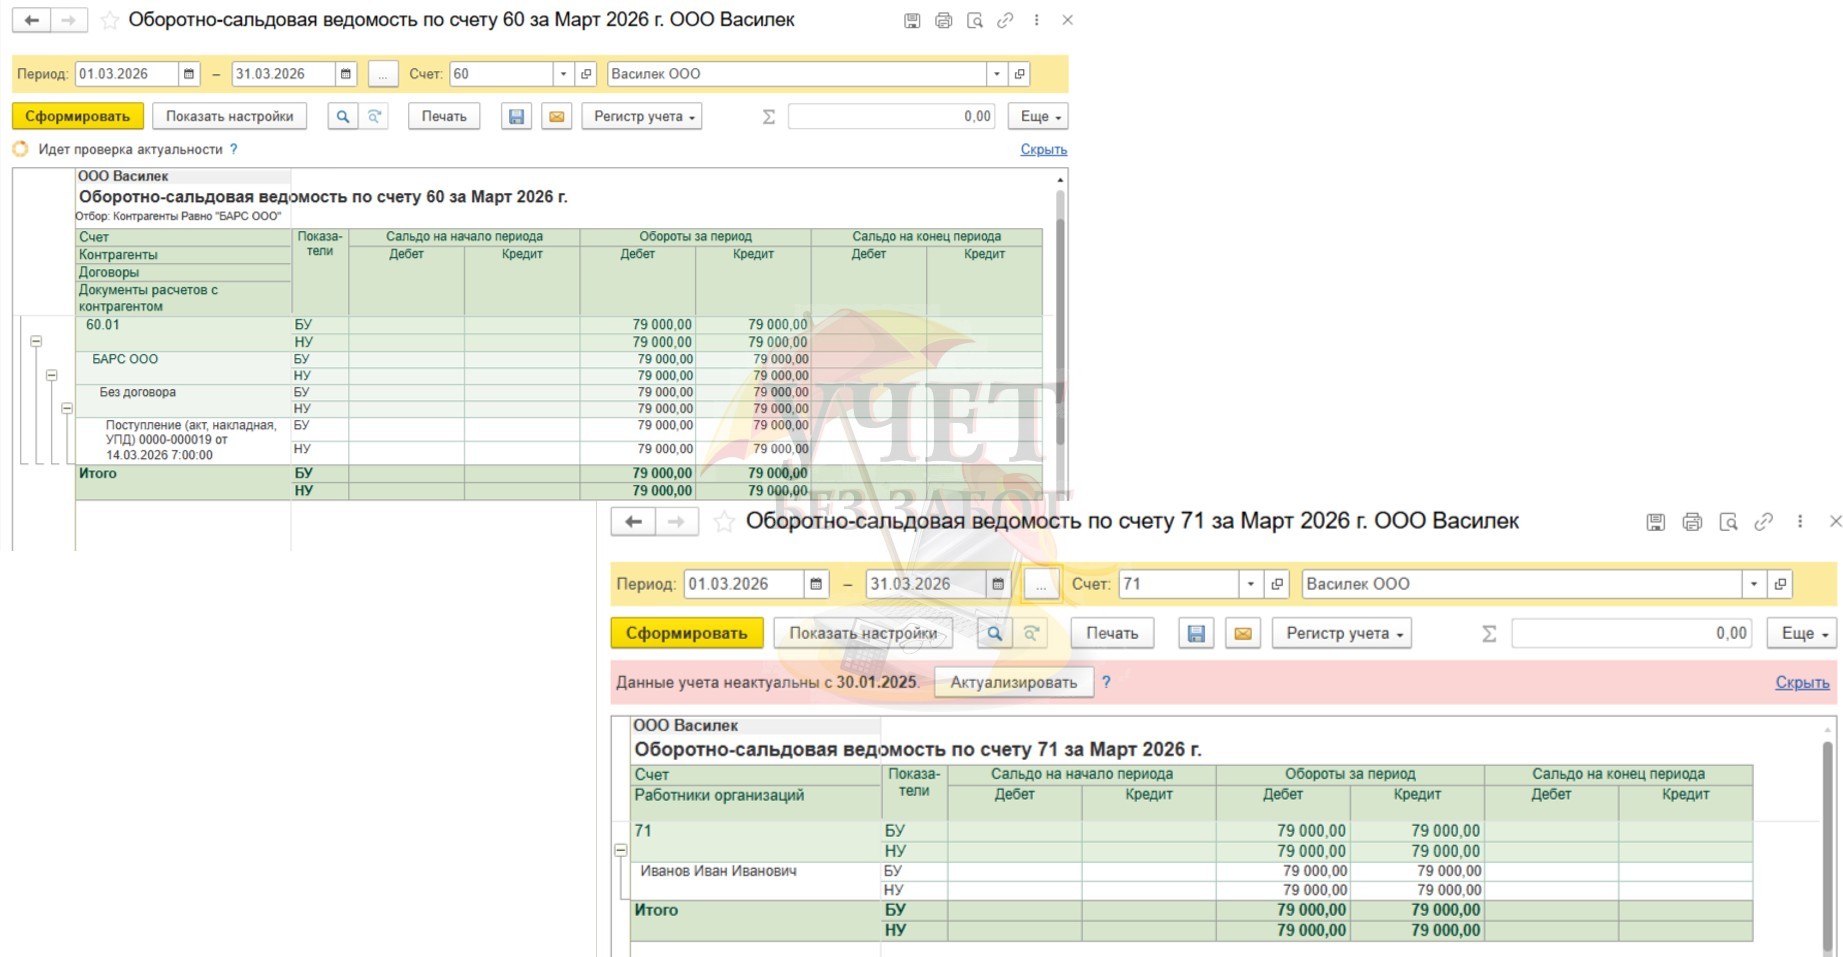
Task: Click the get link icon in account 60 title bar
Action: tap(1005, 20)
